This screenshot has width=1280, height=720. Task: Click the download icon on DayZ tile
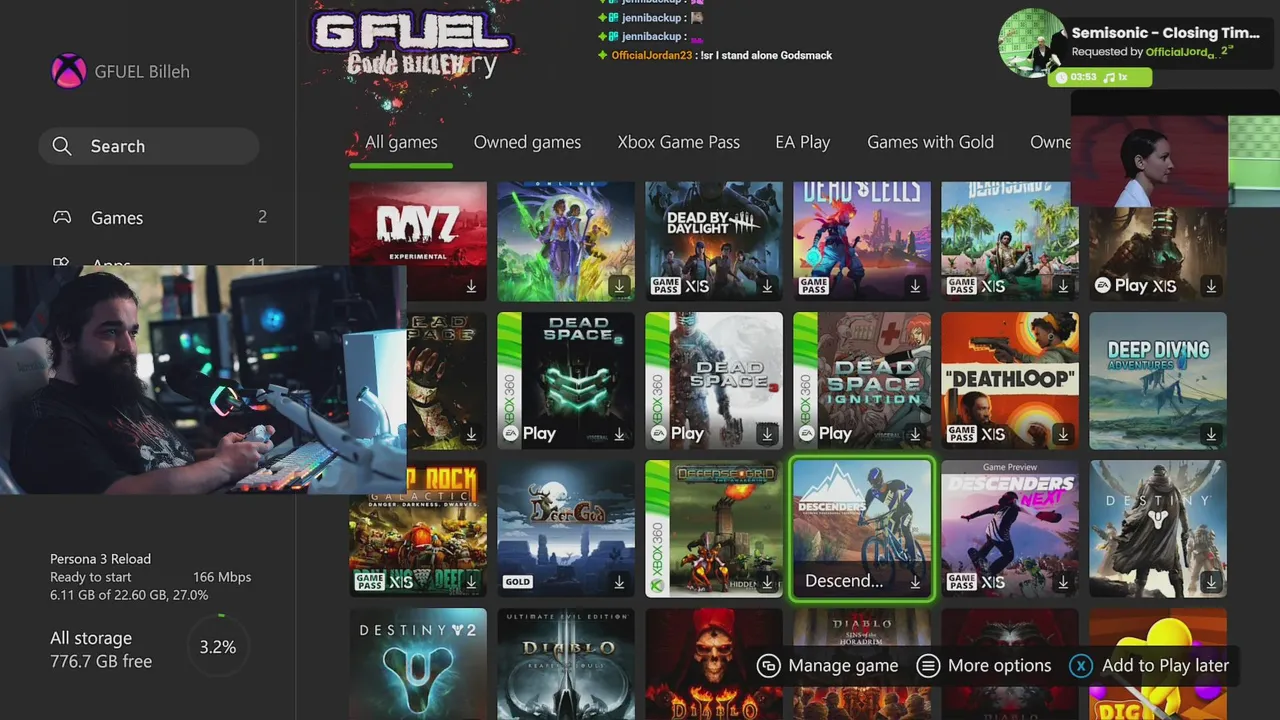pyautogui.click(x=471, y=286)
